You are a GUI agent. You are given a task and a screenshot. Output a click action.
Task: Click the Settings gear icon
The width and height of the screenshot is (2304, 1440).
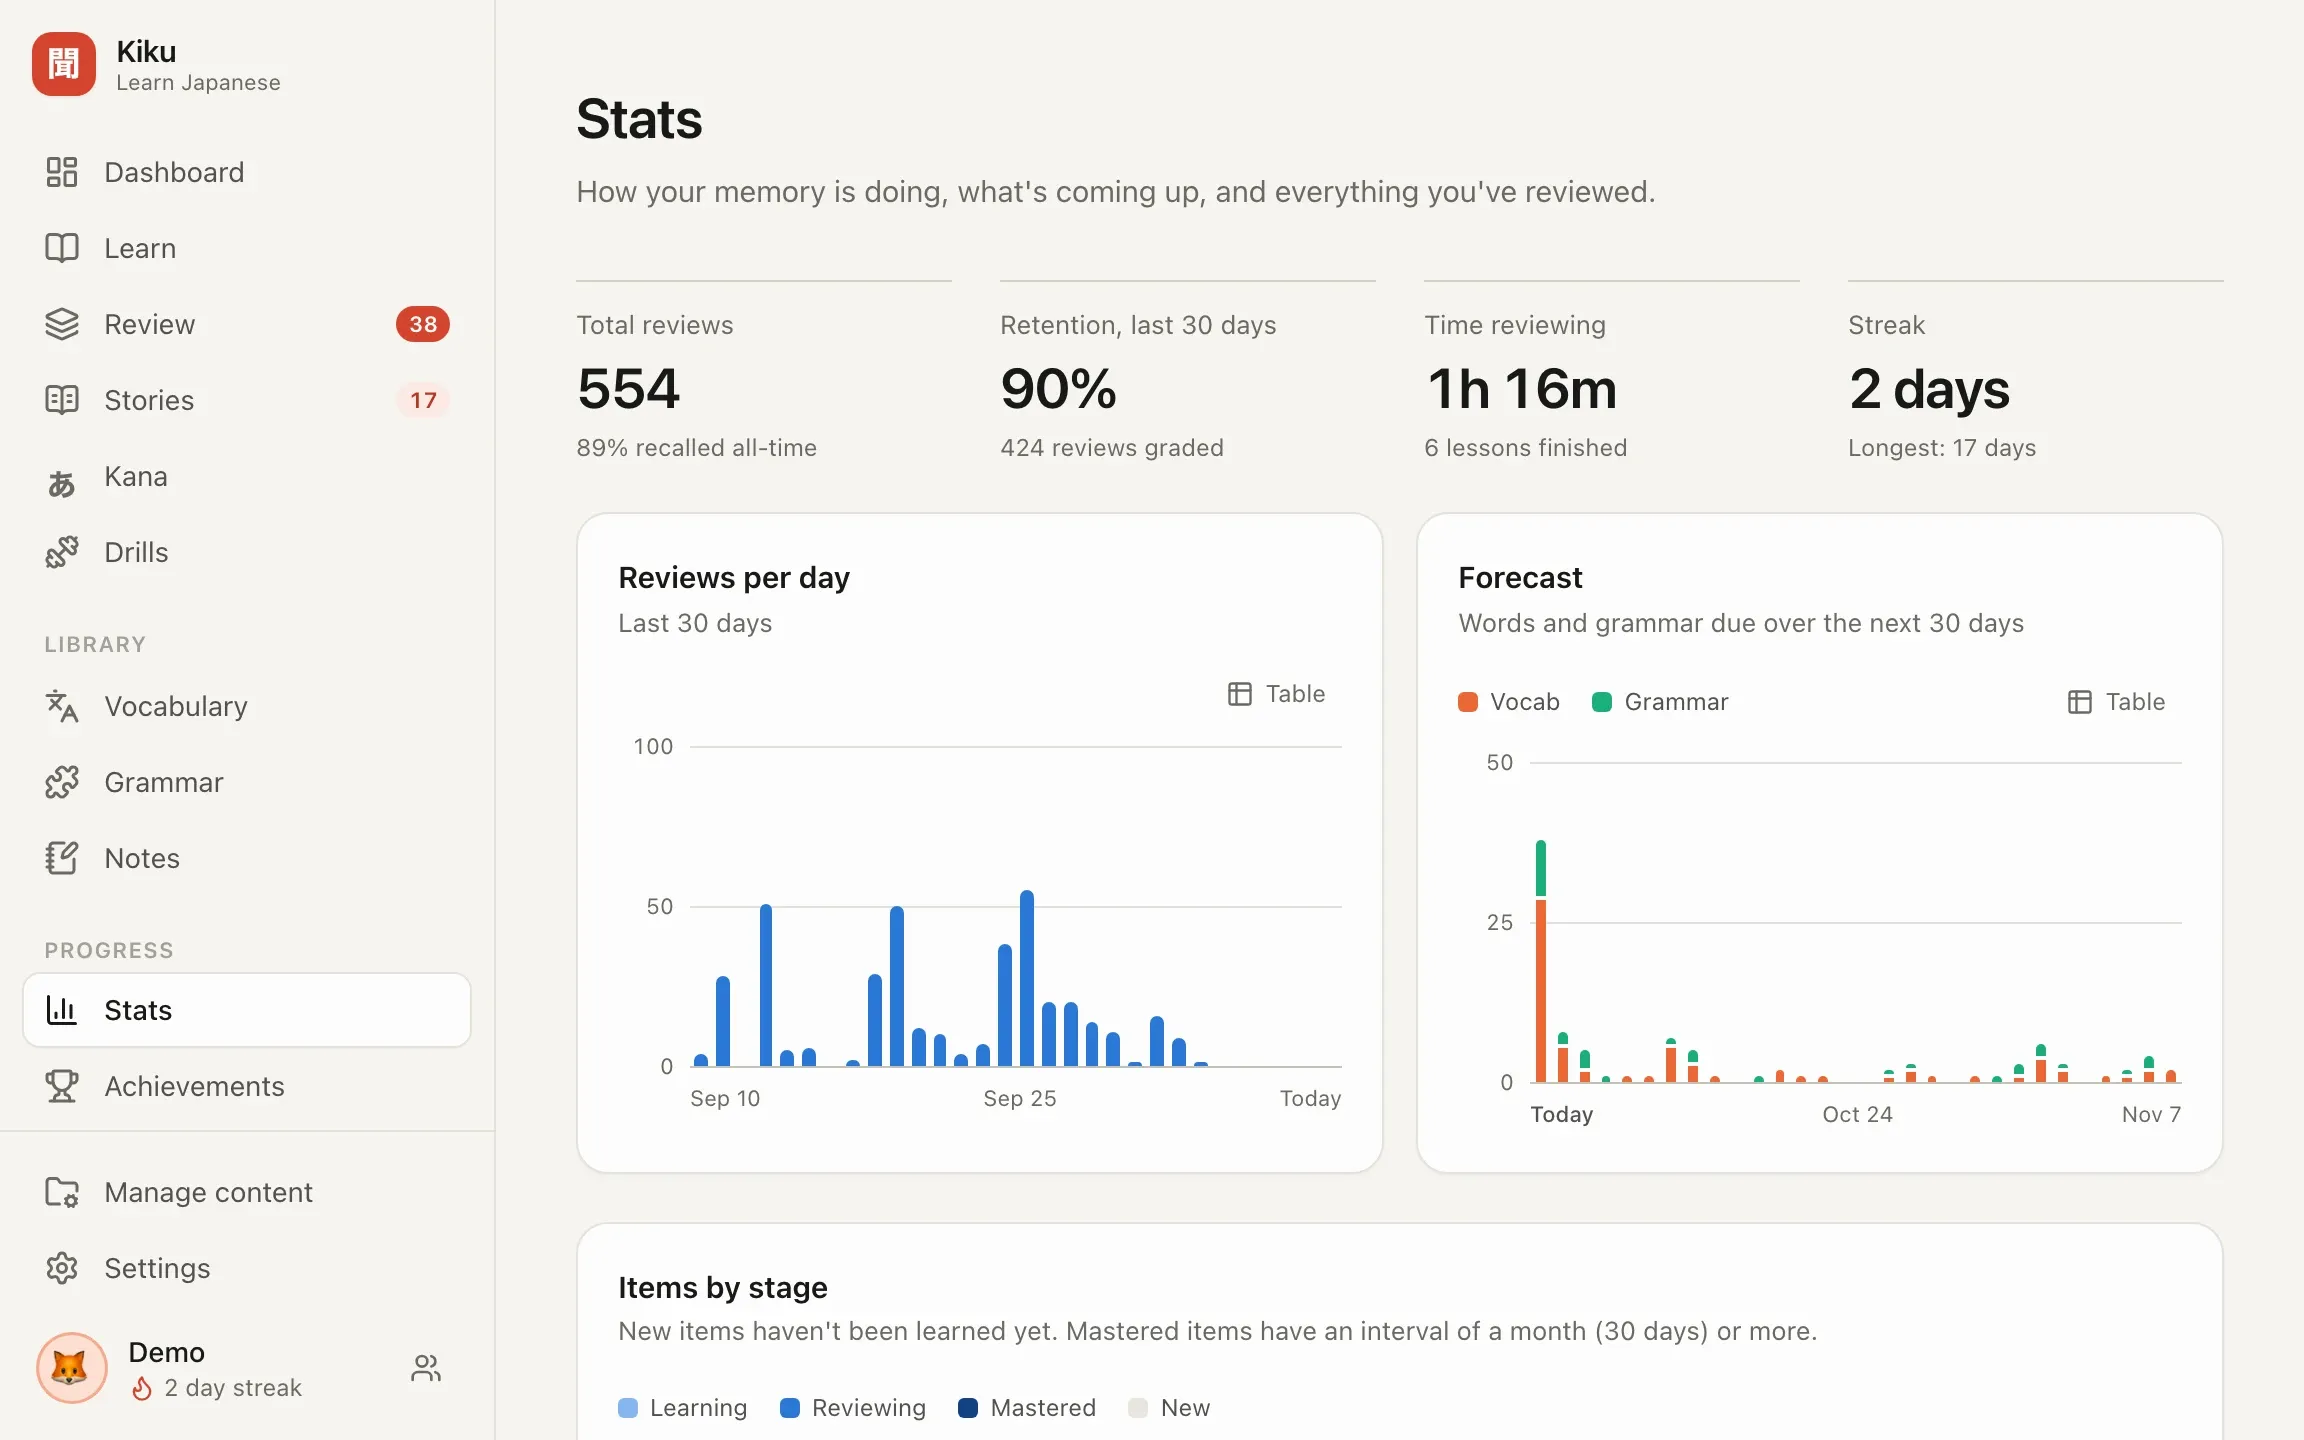pyautogui.click(x=62, y=1268)
